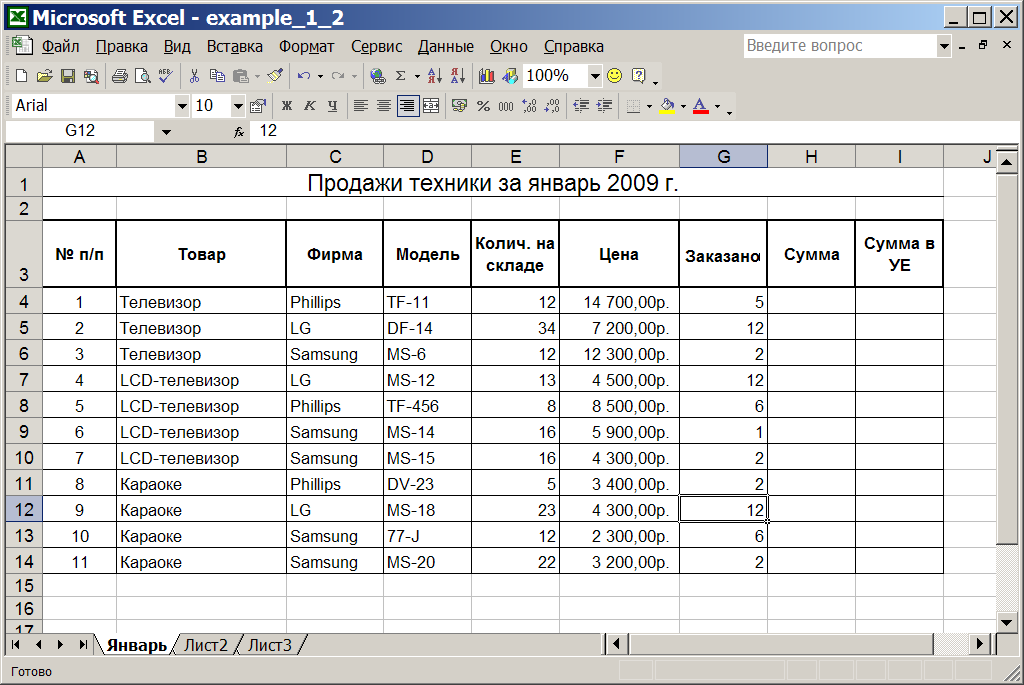Click the yellow smiley face icon
Viewport: 1024px width, 685px height.
coord(615,76)
